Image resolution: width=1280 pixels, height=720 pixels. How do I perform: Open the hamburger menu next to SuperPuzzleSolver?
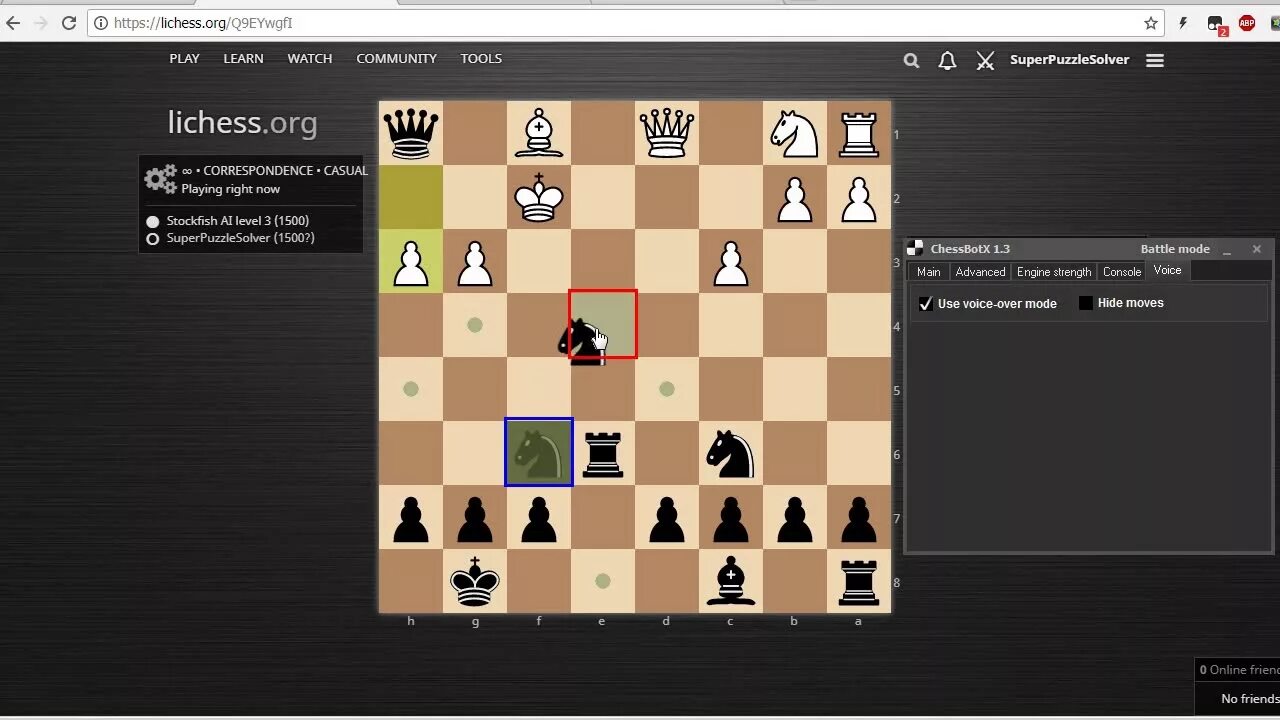pos(1155,60)
